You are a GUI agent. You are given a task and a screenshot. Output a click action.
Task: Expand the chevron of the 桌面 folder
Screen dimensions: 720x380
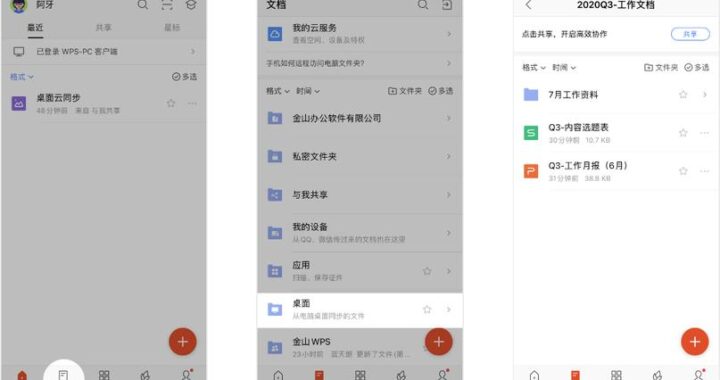coord(449,310)
